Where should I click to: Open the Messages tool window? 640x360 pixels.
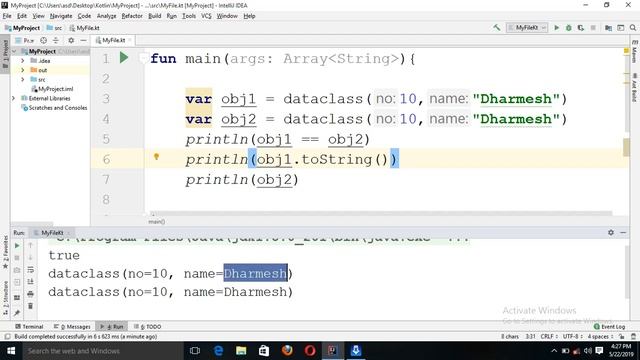pyautogui.click(x=72, y=327)
